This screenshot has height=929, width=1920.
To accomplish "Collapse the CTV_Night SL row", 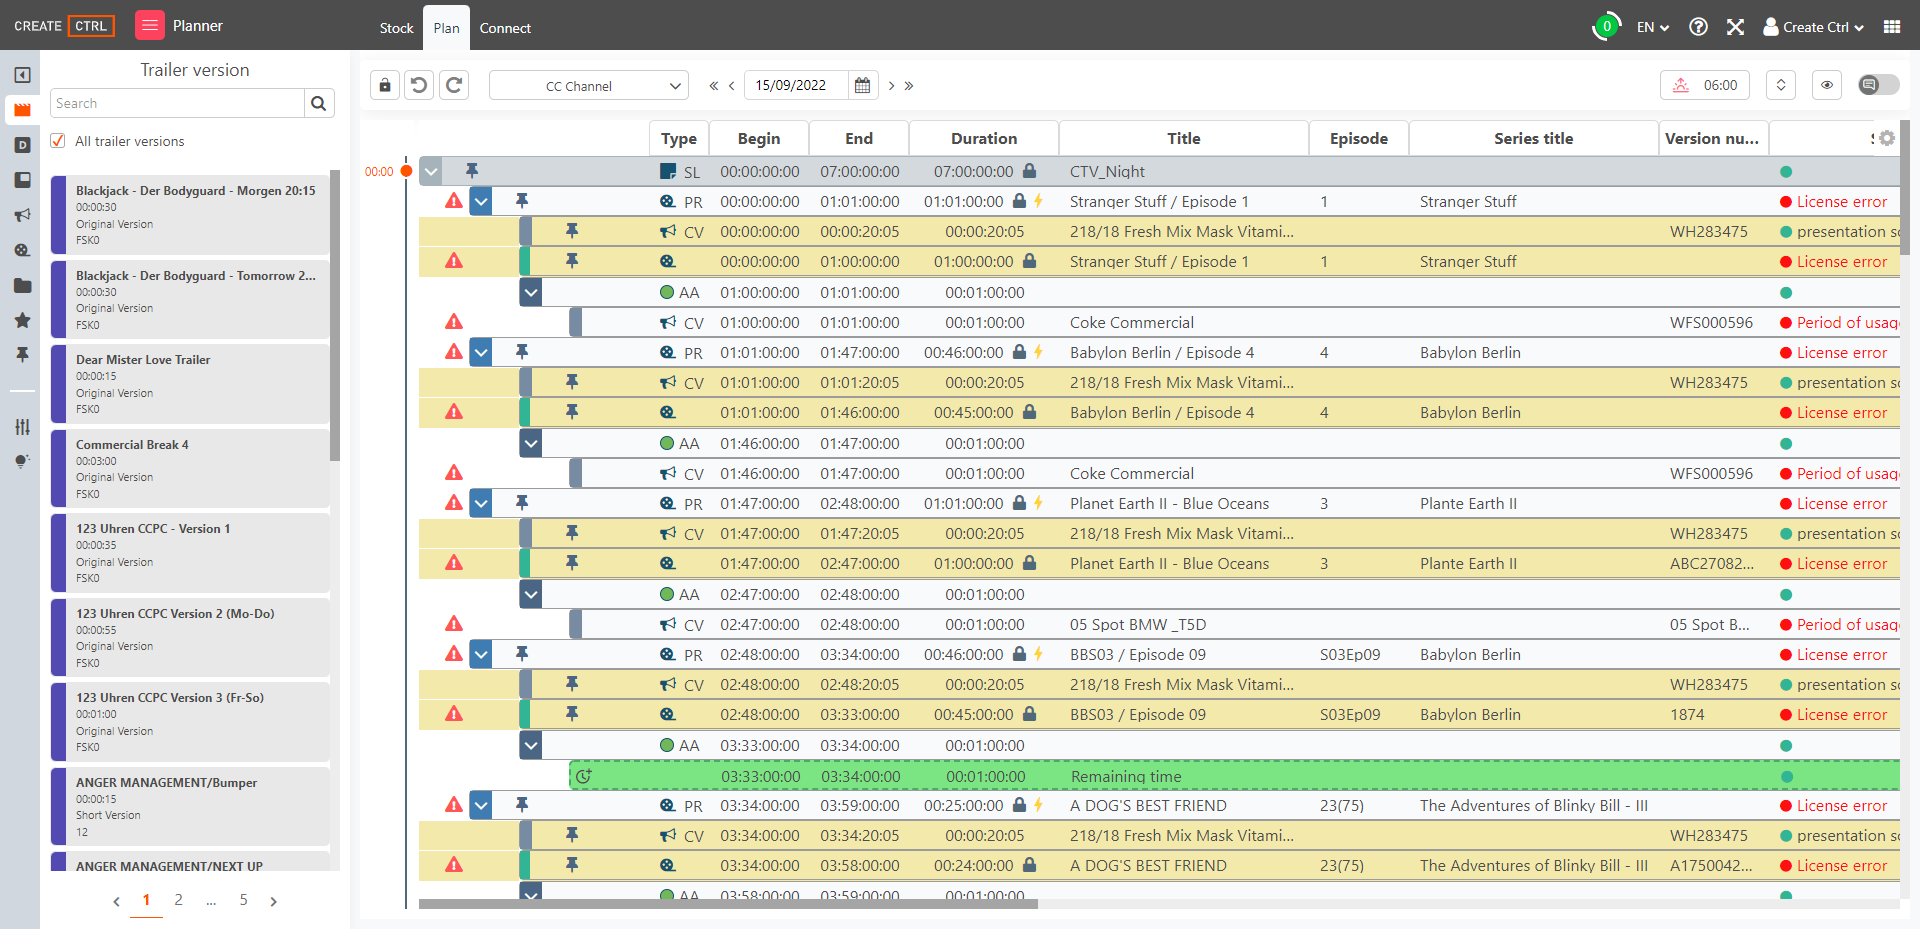I will coord(431,171).
